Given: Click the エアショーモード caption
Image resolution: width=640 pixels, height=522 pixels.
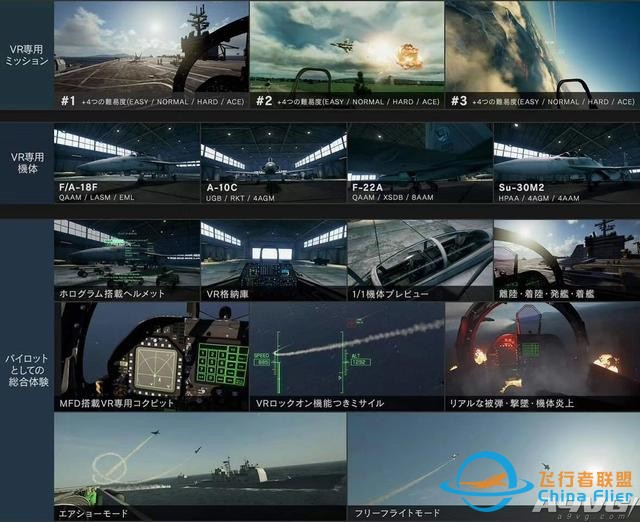Looking at the screenshot, I should (x=93, y=513).
